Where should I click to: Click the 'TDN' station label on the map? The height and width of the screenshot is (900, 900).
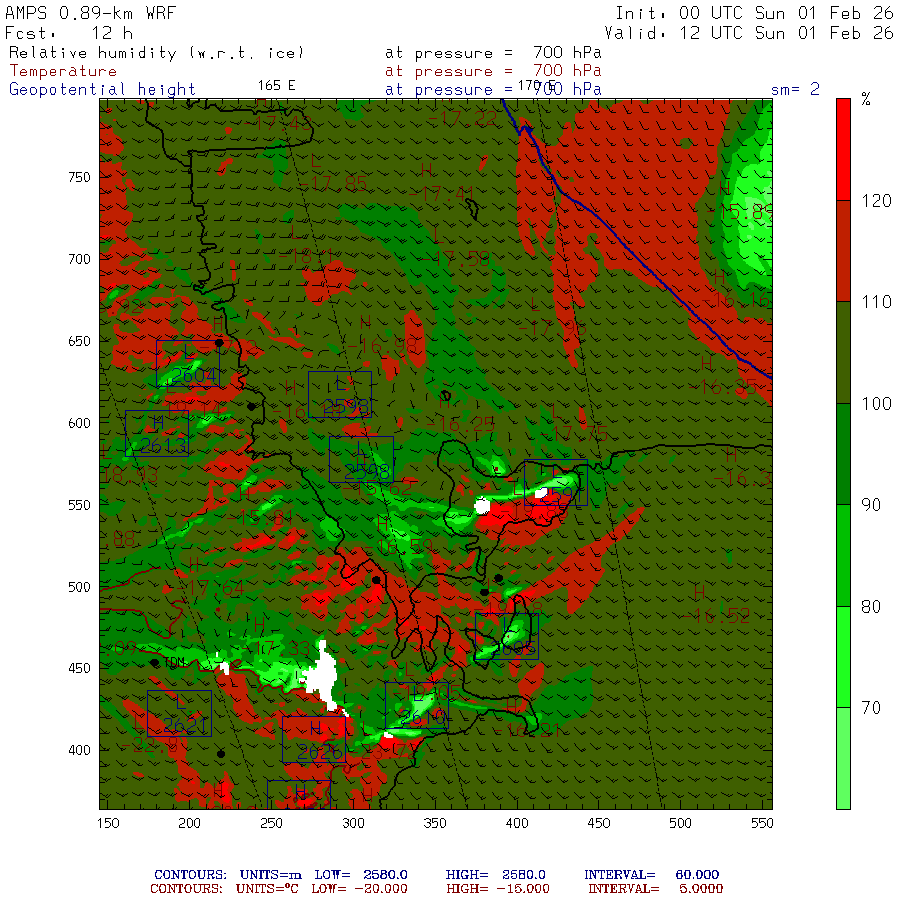(174, 662)
